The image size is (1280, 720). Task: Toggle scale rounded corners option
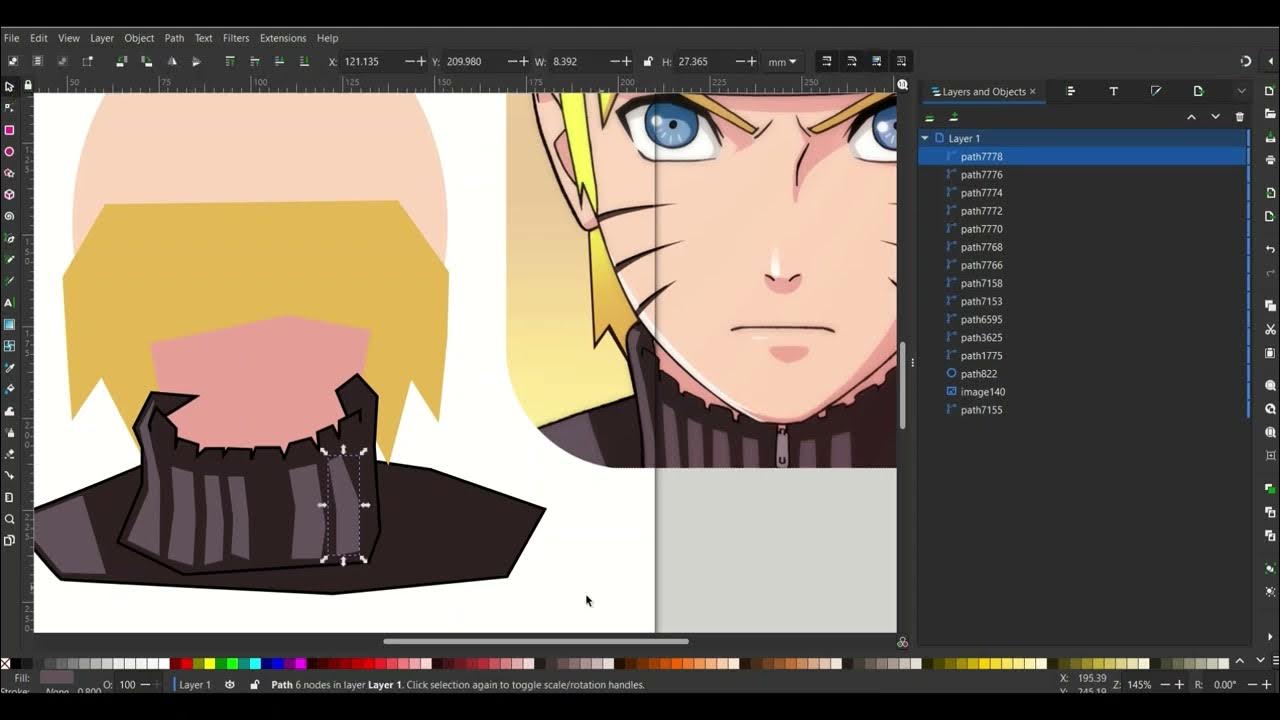851,61
